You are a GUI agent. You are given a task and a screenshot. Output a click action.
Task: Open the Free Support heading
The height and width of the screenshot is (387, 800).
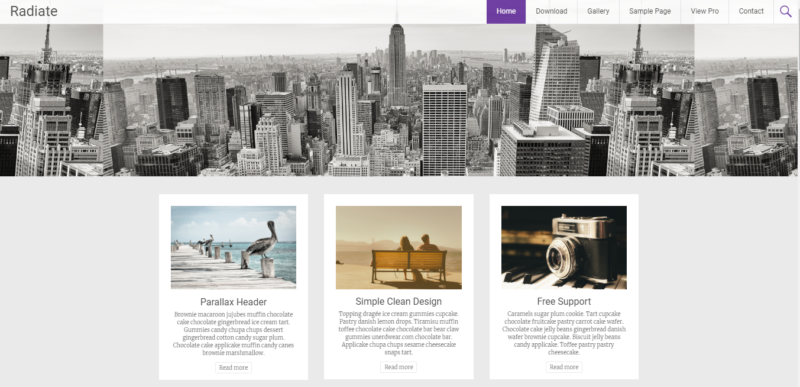coord(564,301)
